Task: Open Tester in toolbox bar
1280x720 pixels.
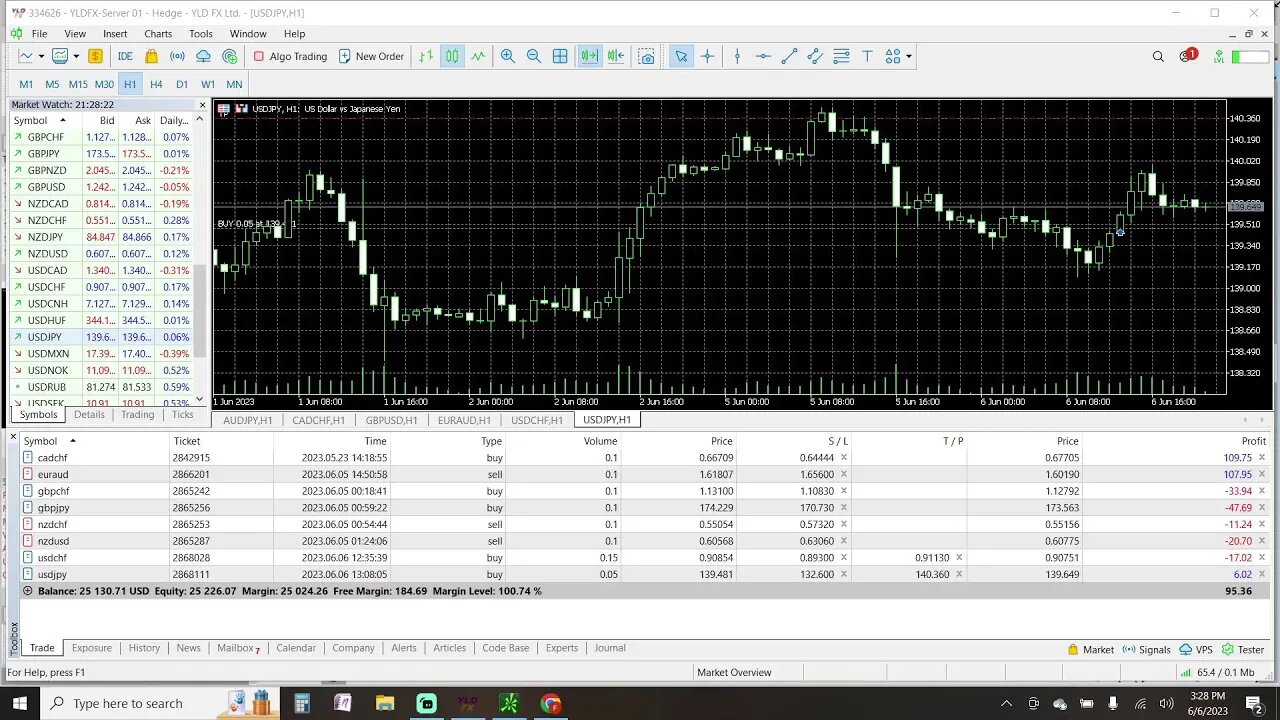Action: [x=1243, y=650]
